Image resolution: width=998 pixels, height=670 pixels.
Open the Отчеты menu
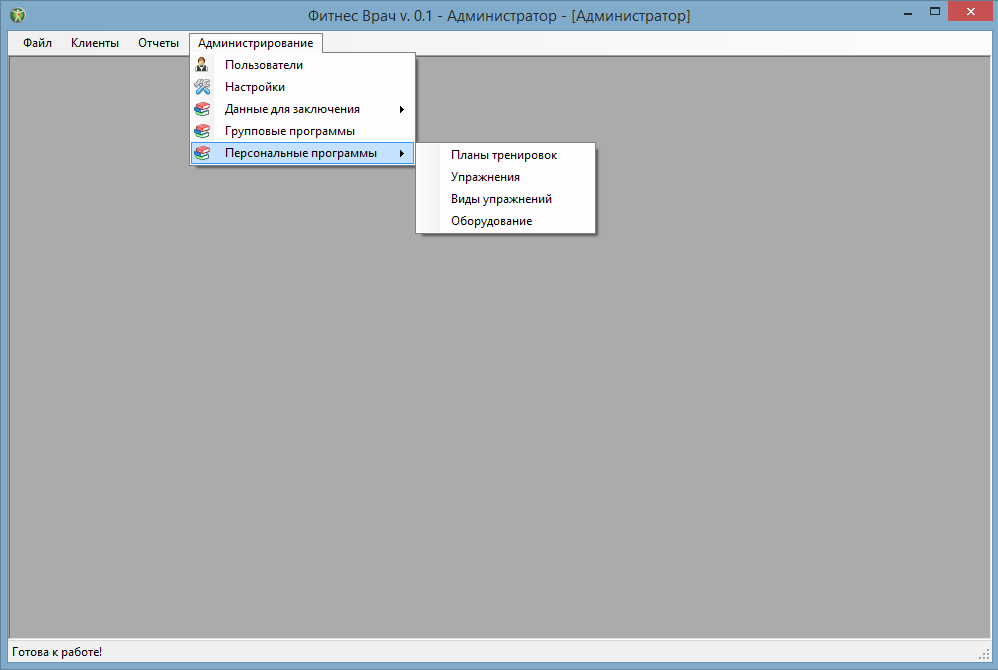click(x=158, y=43)
